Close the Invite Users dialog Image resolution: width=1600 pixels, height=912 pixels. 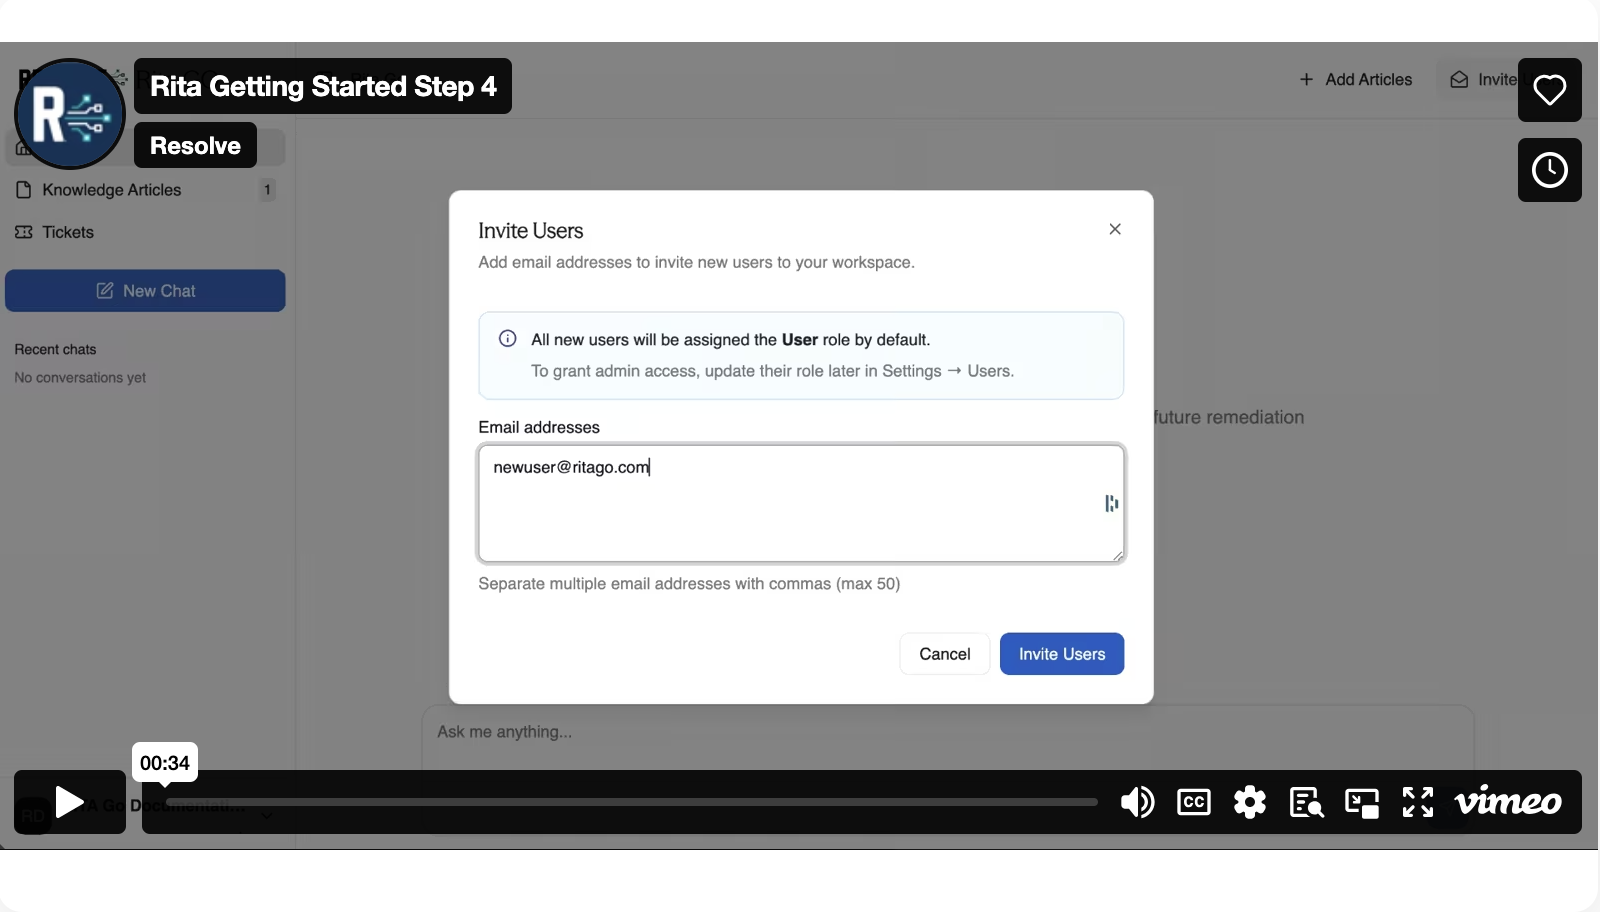pos(1115,229)
